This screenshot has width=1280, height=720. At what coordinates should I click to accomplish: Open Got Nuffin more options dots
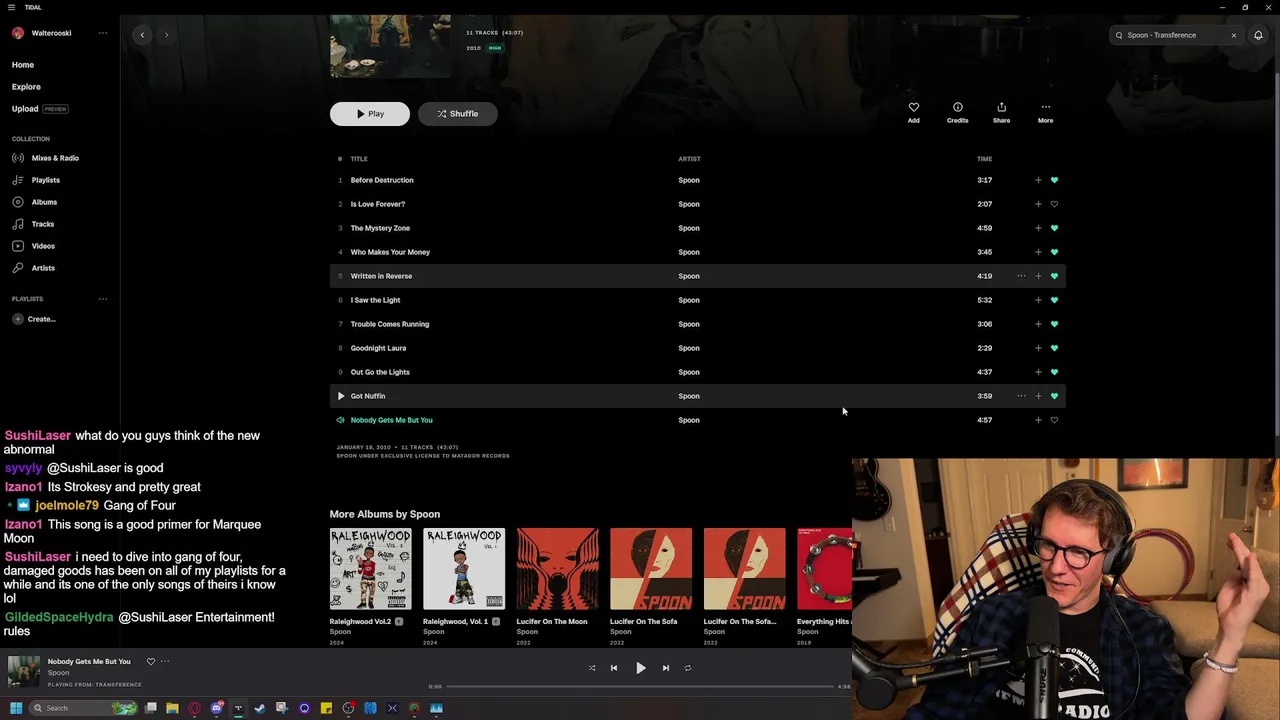(1021, 396)
